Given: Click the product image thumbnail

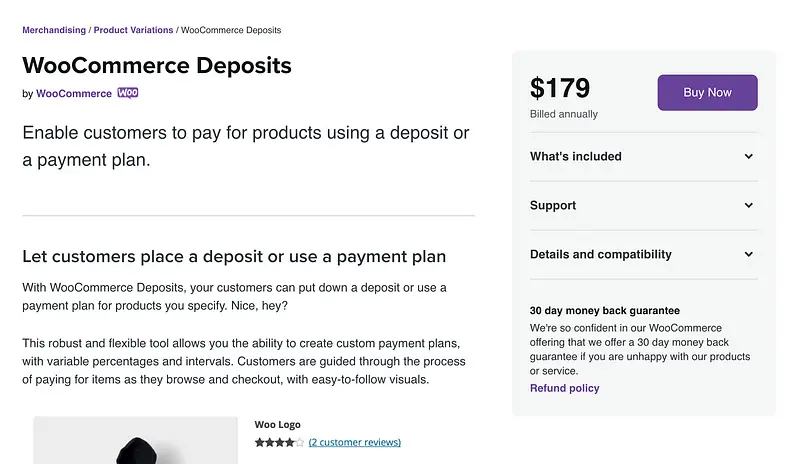Looking at the screenshot, I should [x=135, y=441].
